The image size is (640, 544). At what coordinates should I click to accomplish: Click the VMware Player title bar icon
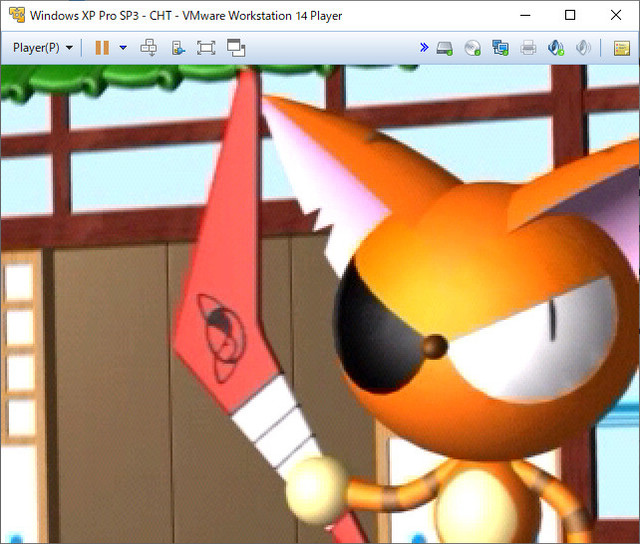tap(17, 15)
